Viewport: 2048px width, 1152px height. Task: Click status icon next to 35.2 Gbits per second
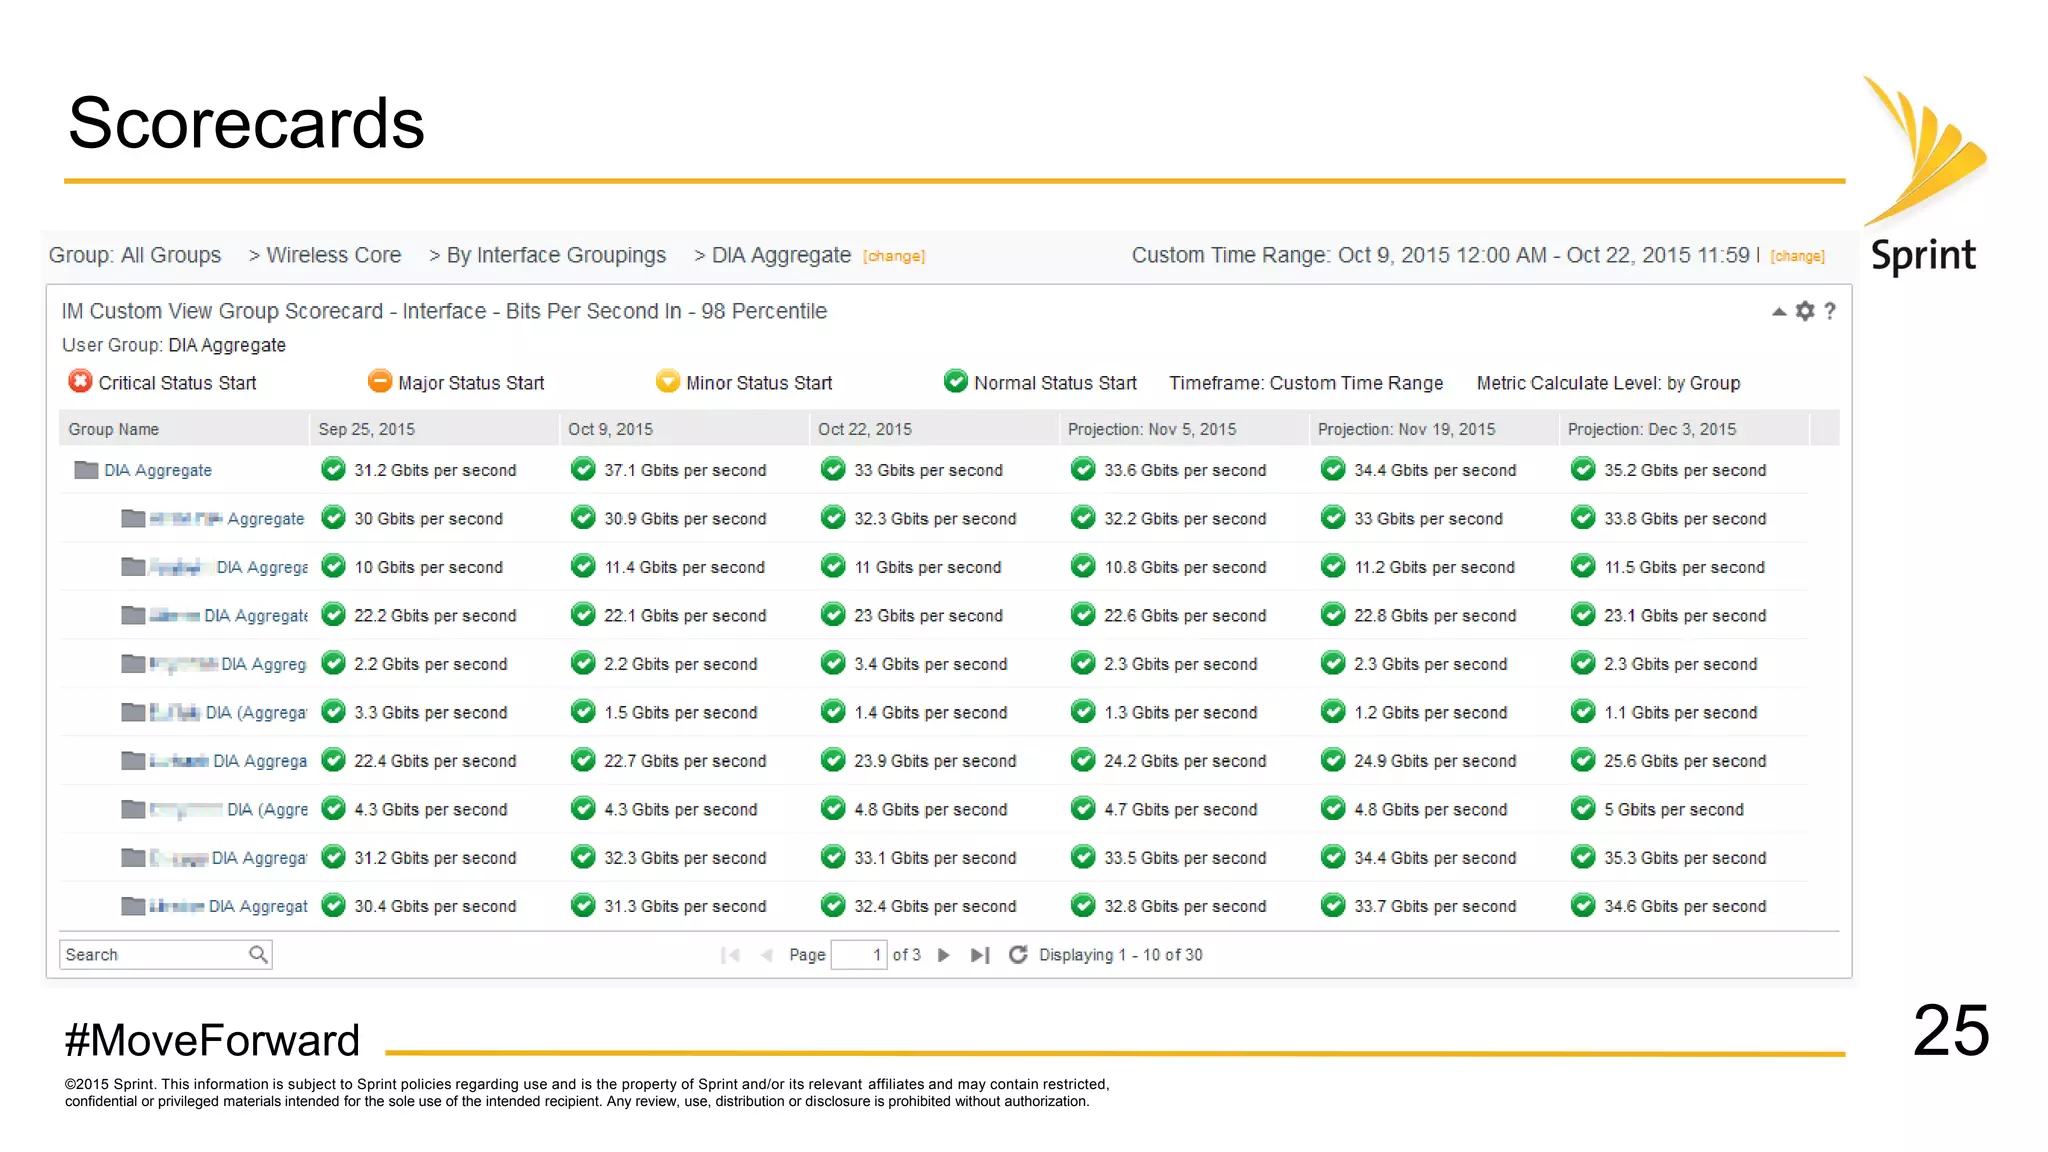click(1583, 469)
